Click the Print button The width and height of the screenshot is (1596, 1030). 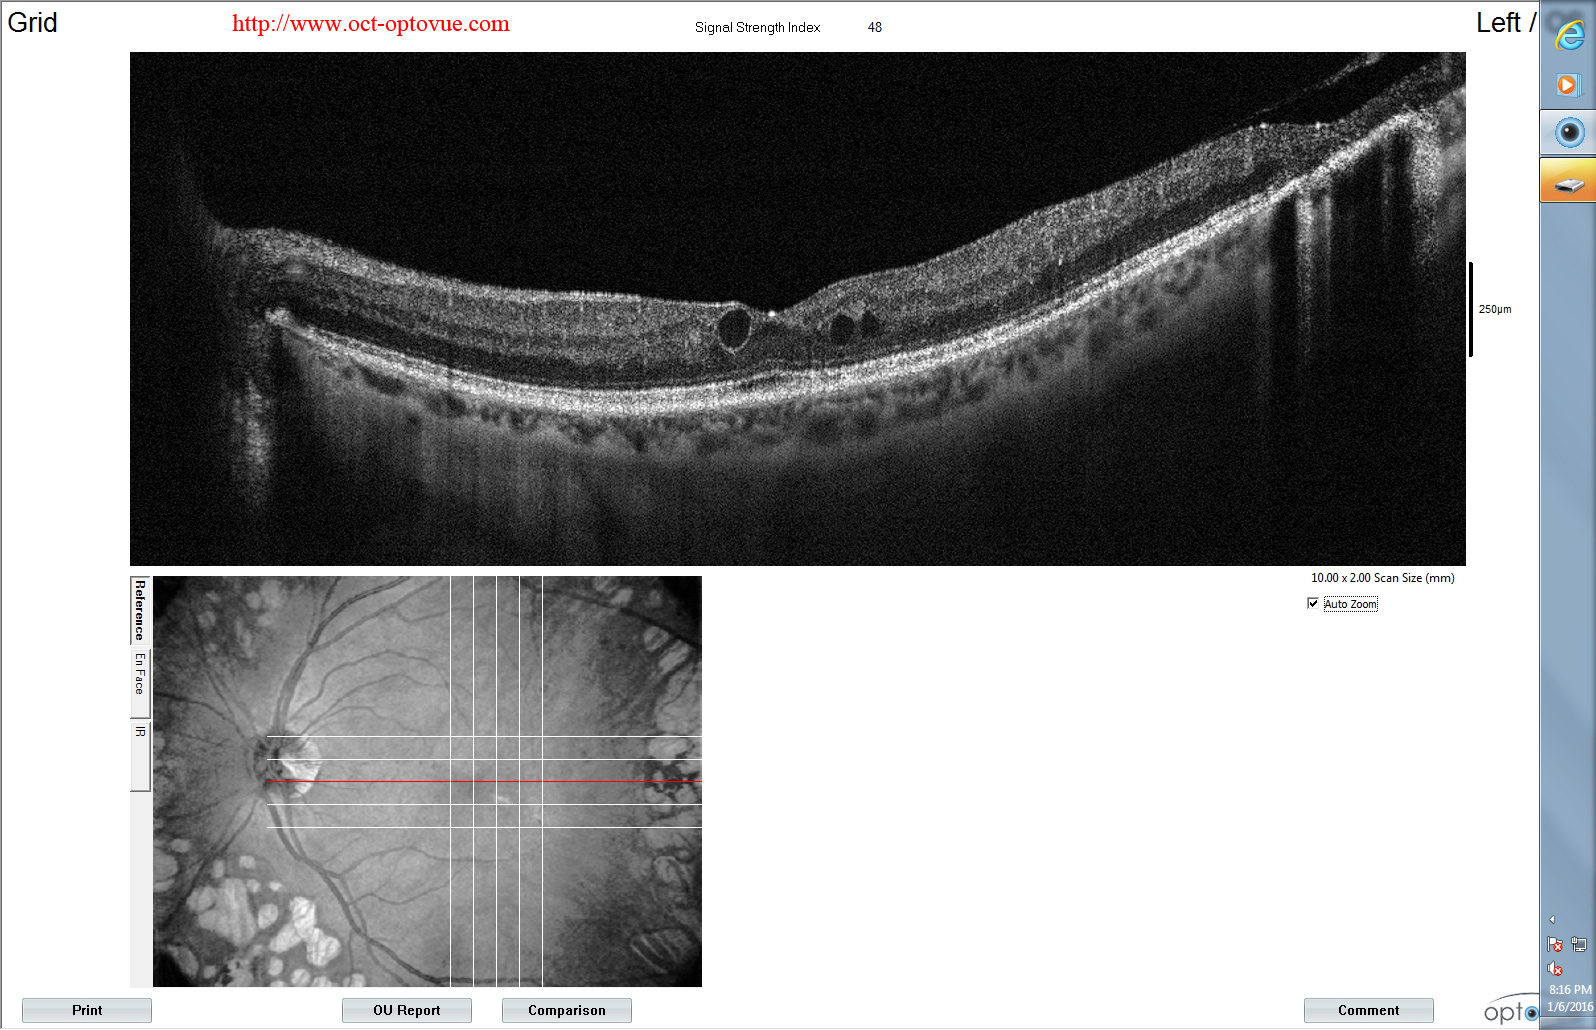click(x=87, y=1010)
